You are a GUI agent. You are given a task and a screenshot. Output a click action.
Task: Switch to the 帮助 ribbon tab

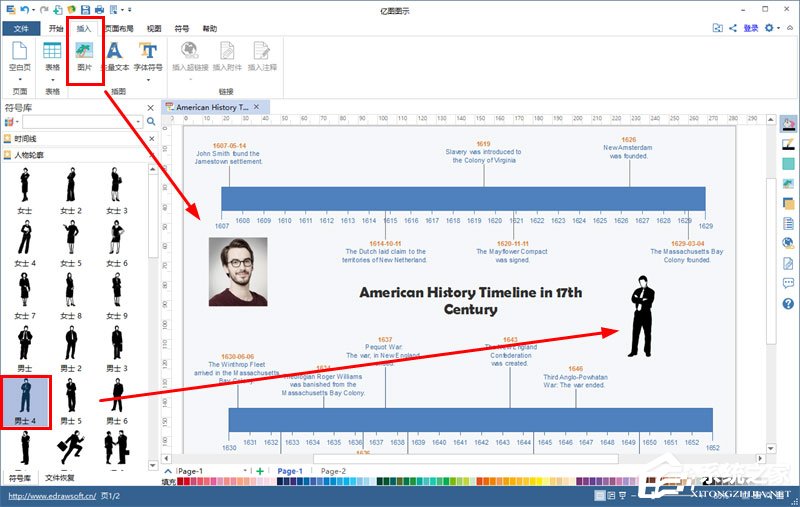[x=210, y=29]
